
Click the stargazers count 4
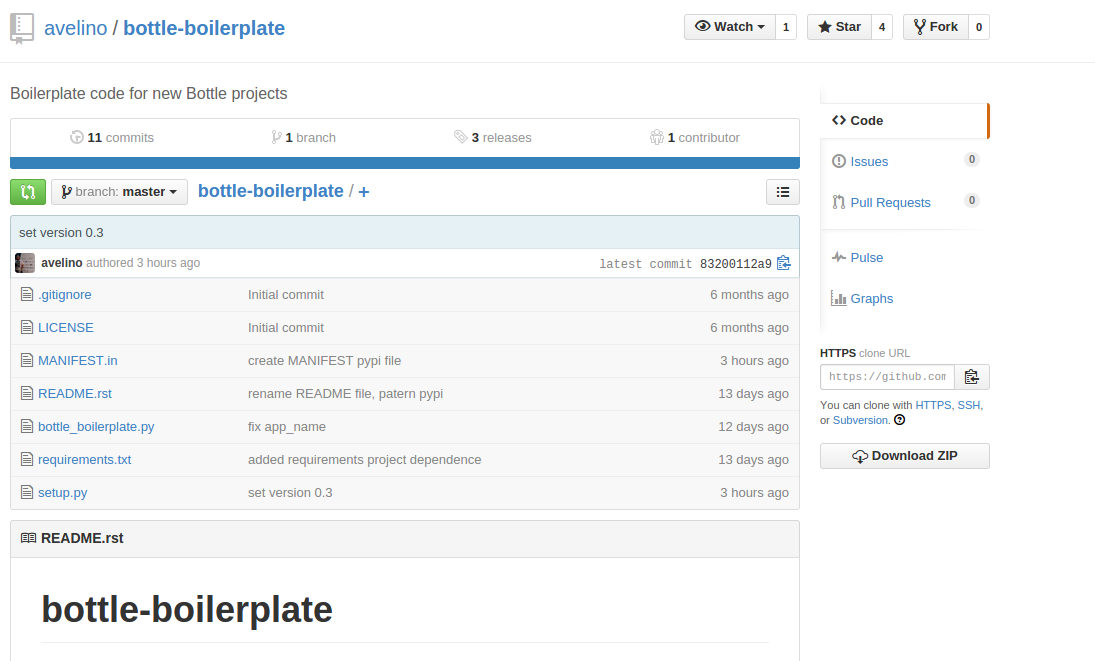click(x=882, y=27)
